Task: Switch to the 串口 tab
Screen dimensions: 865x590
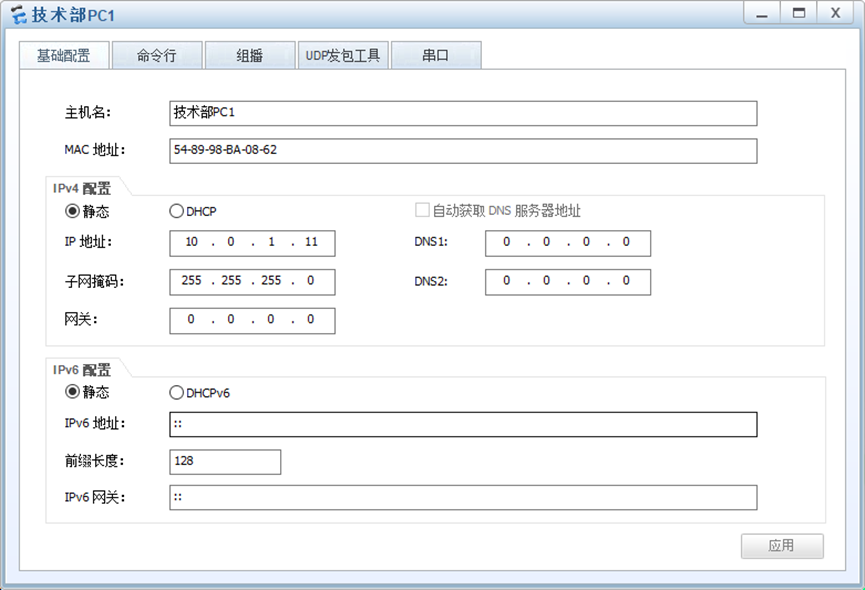Action: [435, 56]
